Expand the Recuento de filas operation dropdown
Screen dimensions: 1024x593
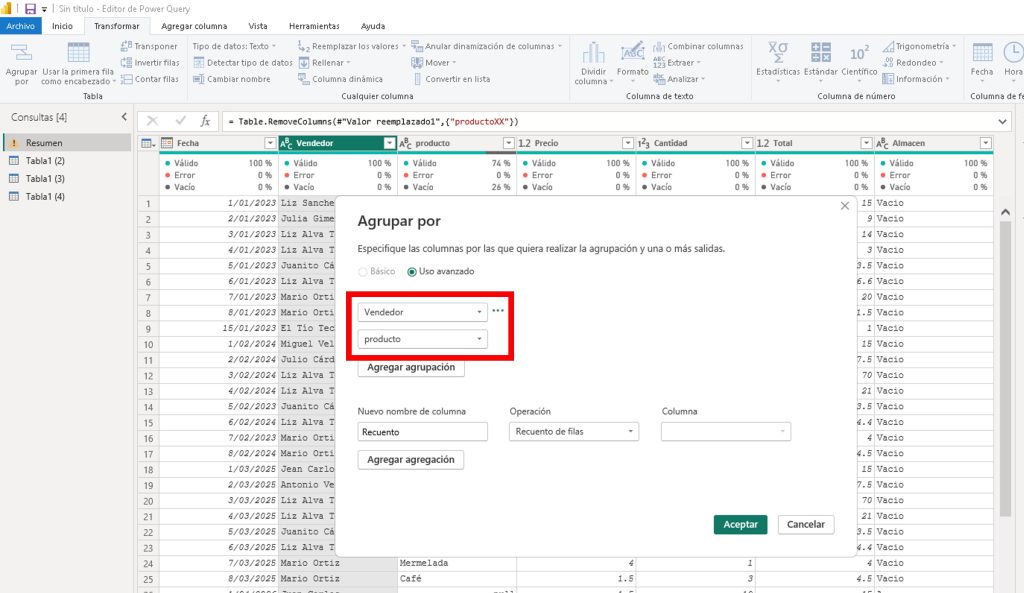(573, 431)
